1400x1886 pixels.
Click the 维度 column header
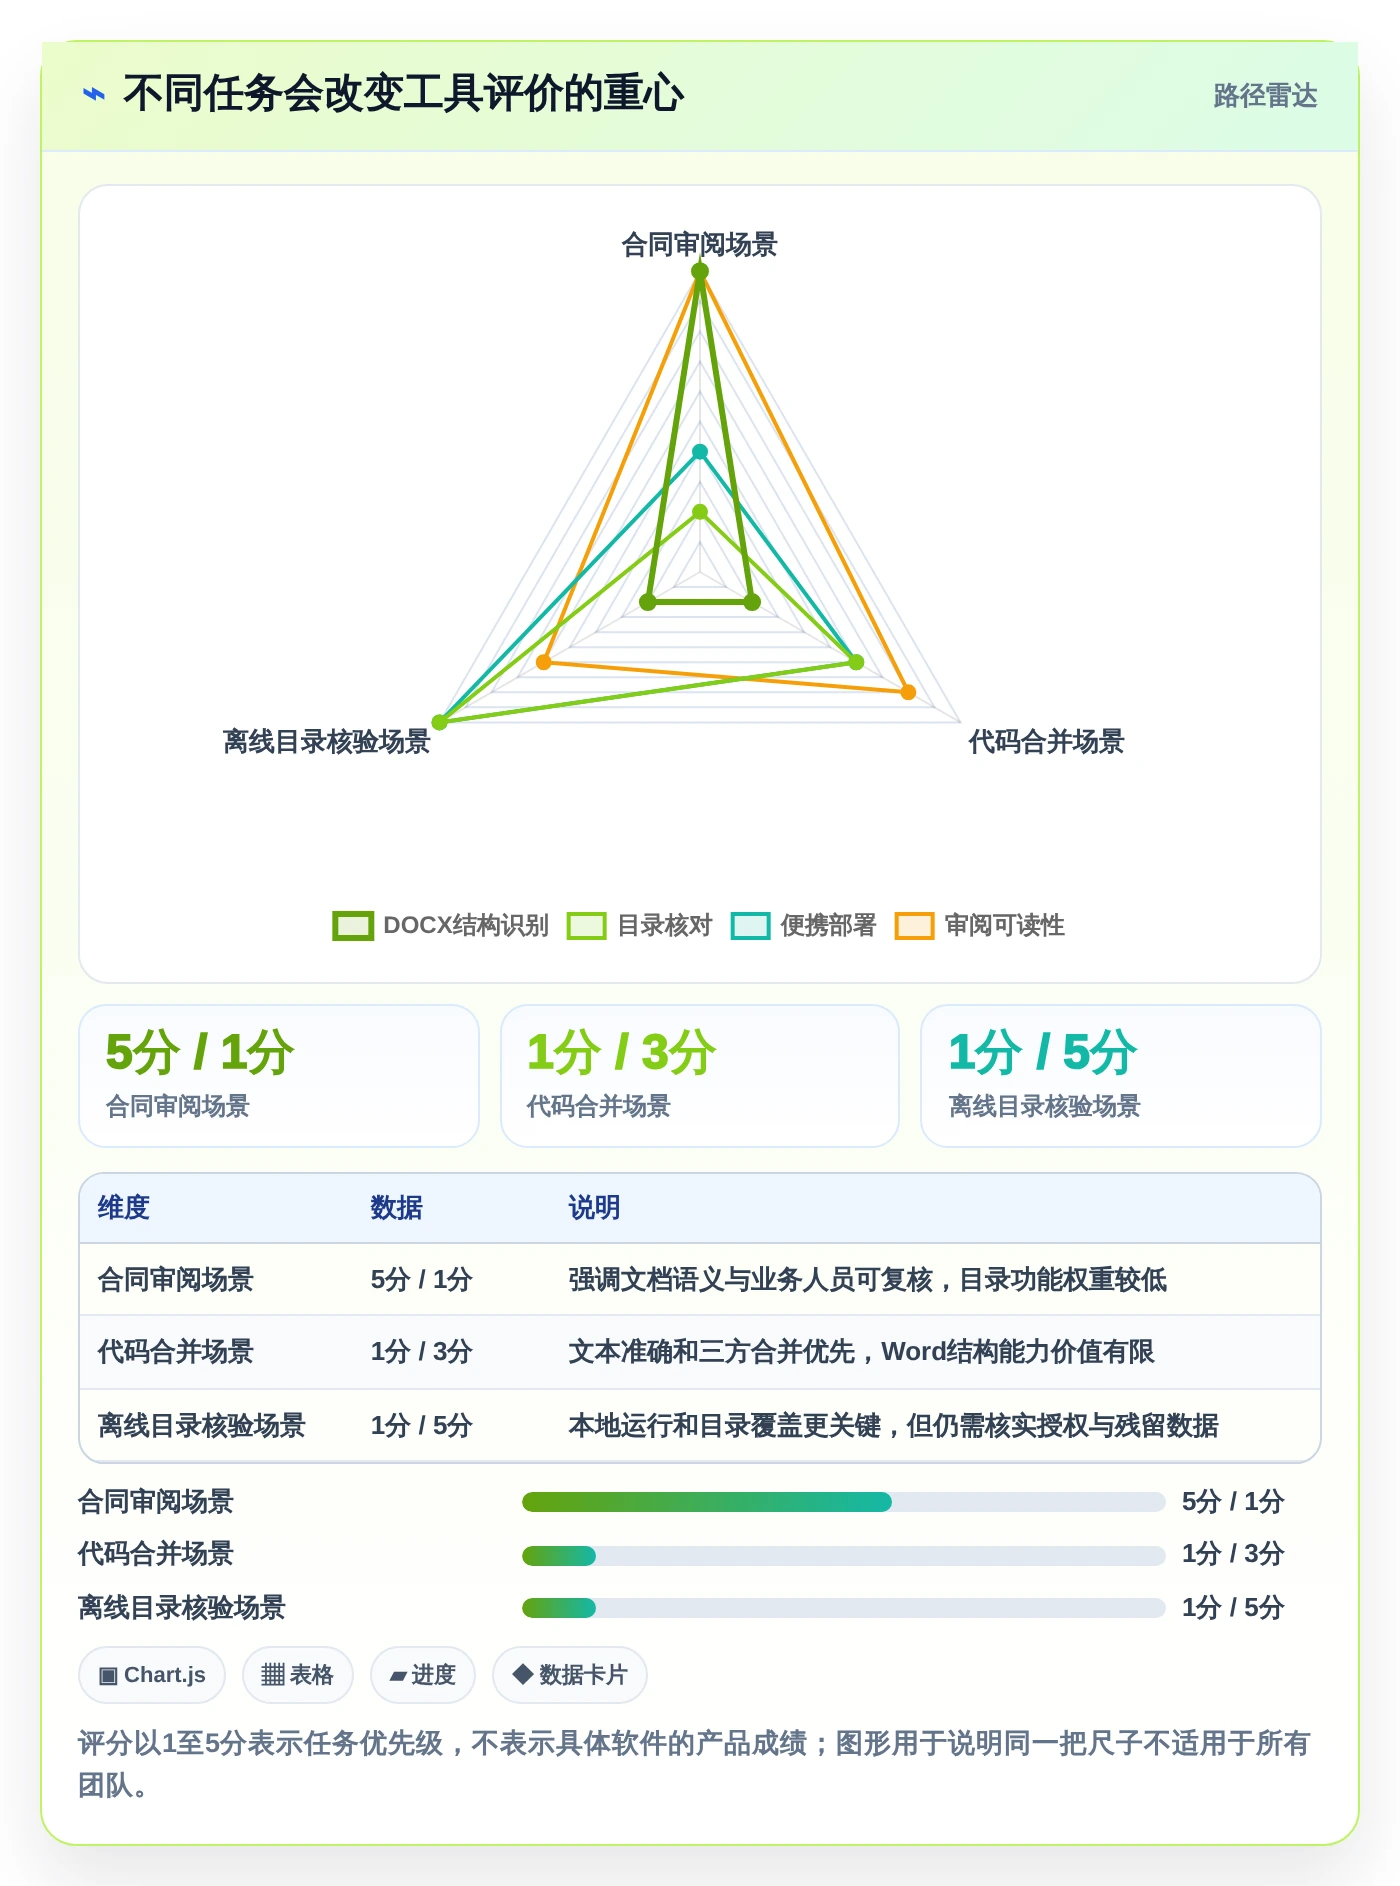[124, 1208]
